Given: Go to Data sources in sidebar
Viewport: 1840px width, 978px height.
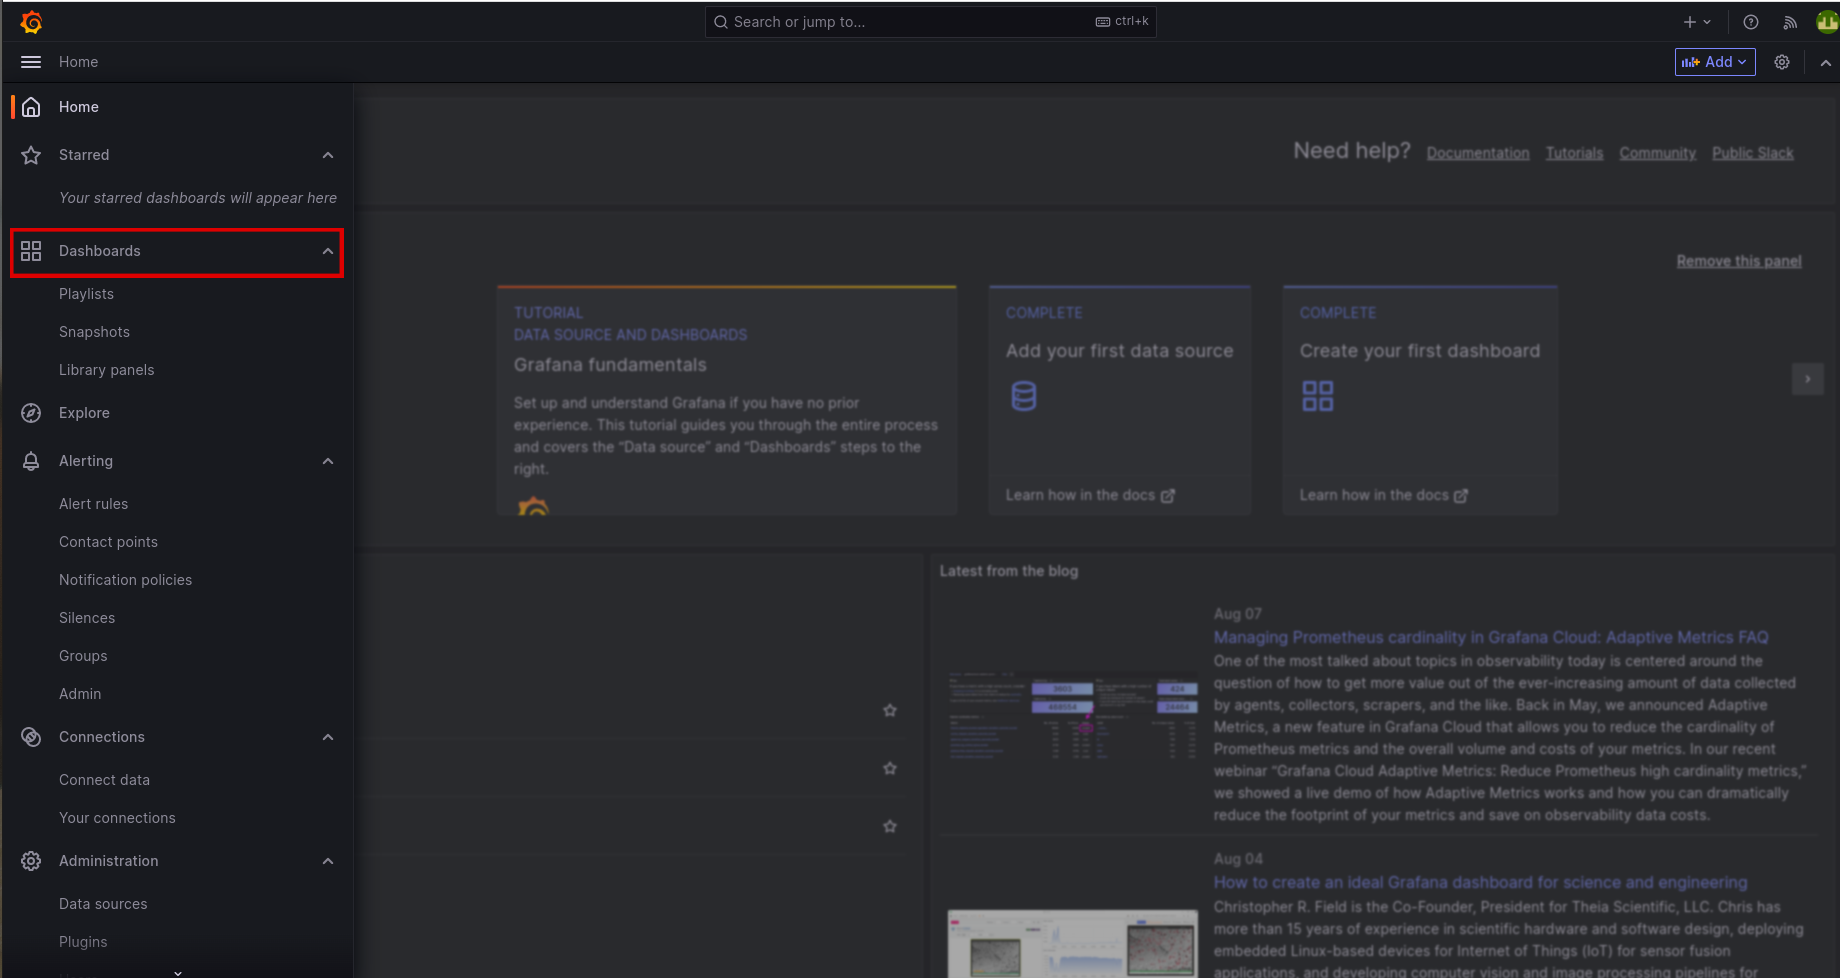Looking at the screenshot, I should click(x=103, y=904).
